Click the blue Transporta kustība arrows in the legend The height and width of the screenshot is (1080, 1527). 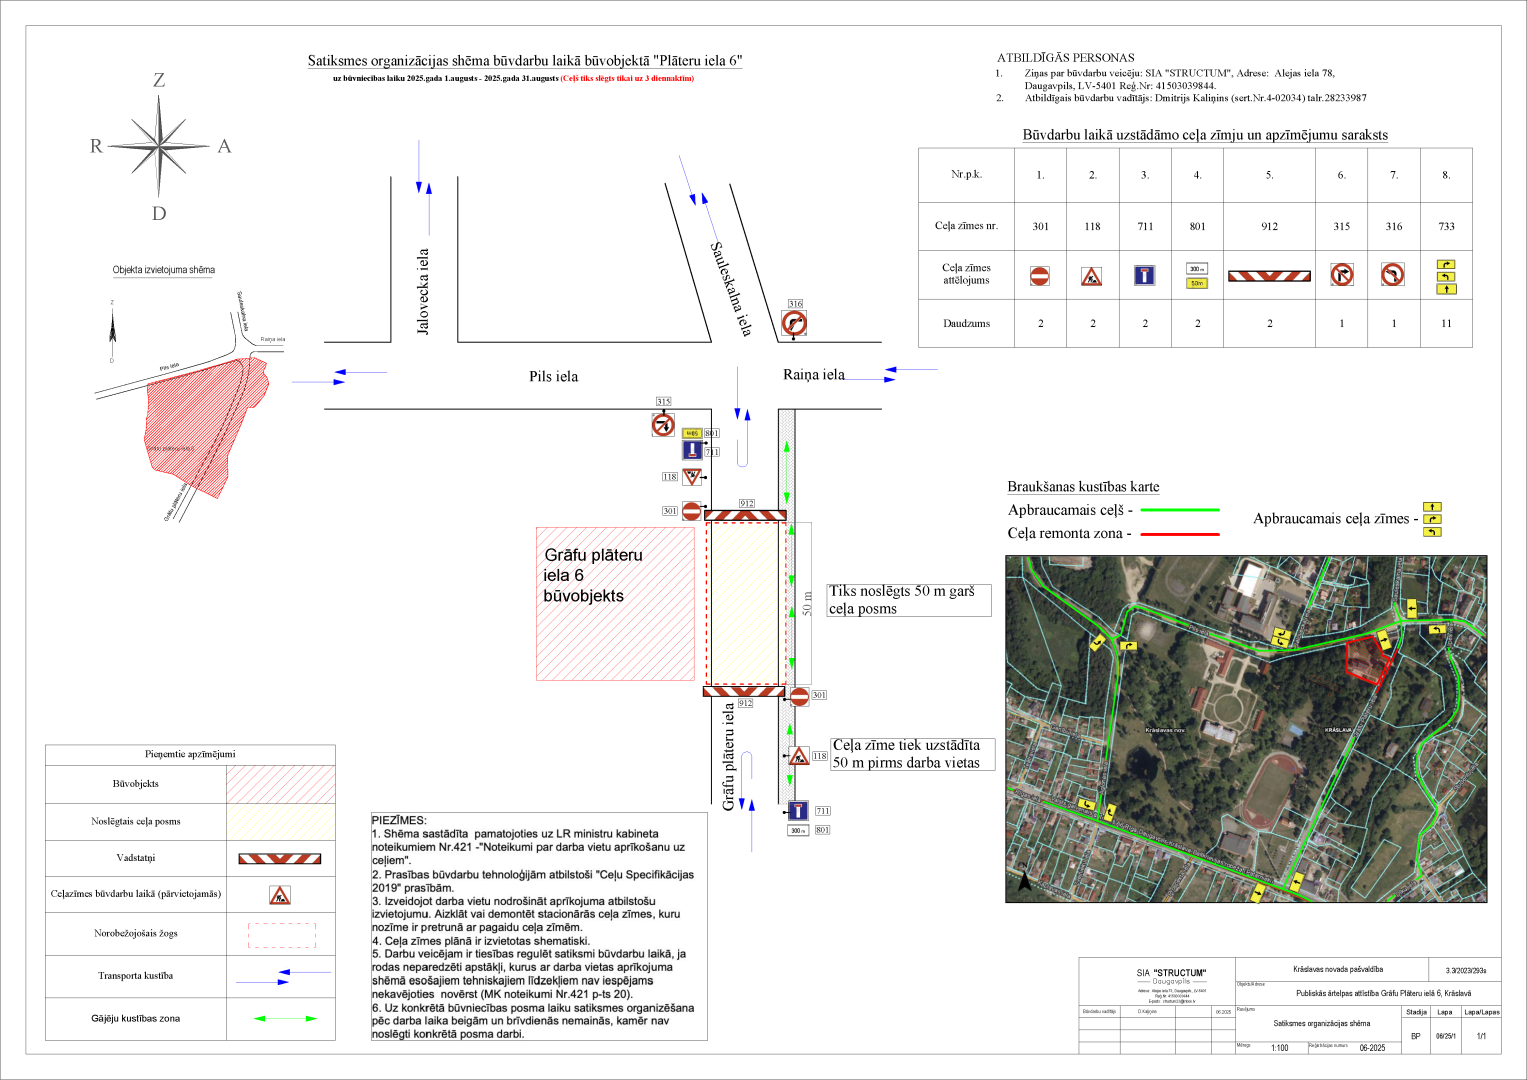coord(284,977)
